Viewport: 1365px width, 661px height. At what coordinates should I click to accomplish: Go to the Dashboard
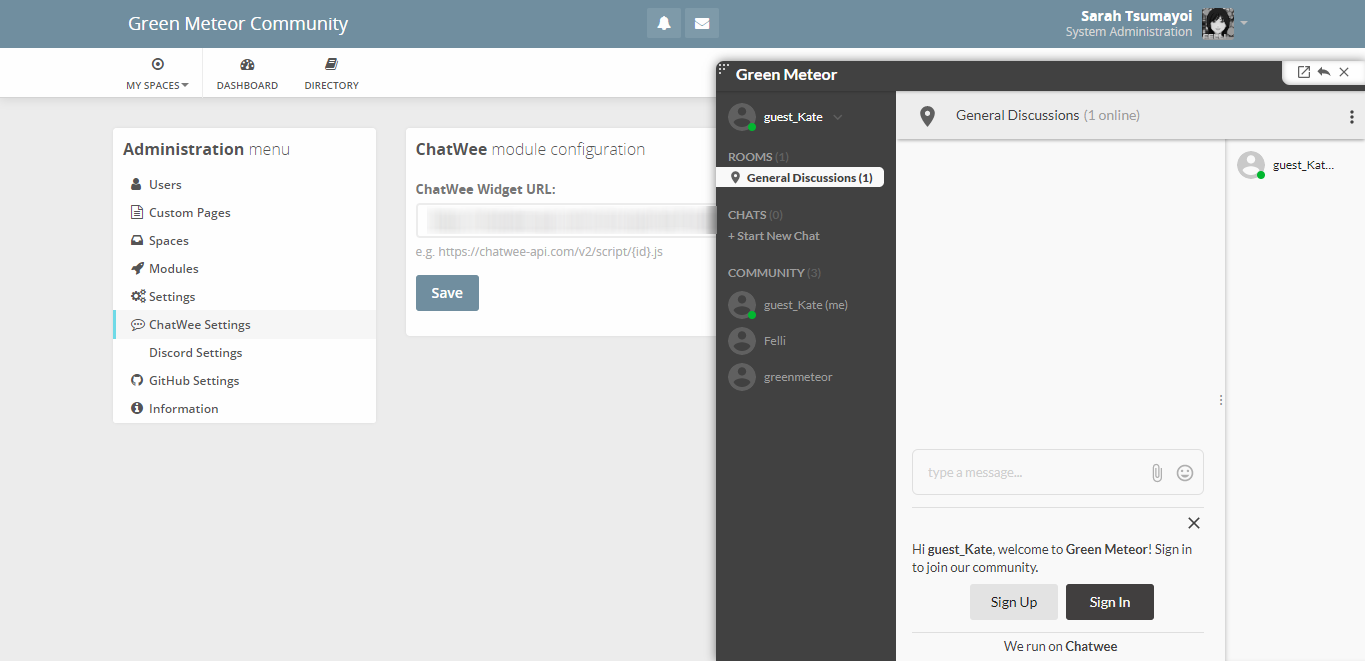247,74
